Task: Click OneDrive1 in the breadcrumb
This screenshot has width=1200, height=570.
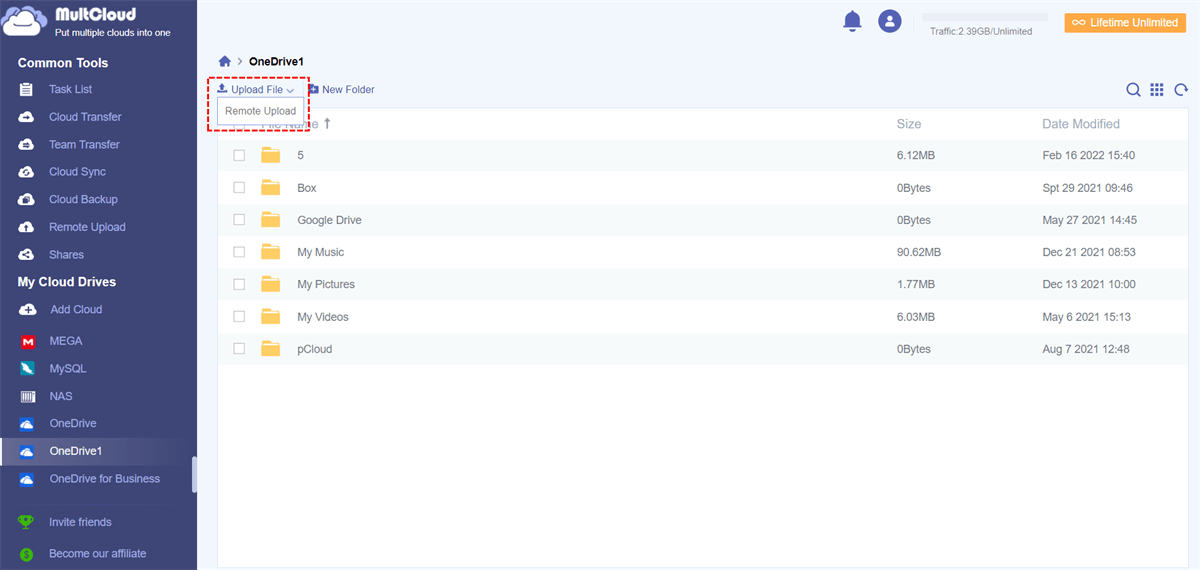Action: coord(276,62)
